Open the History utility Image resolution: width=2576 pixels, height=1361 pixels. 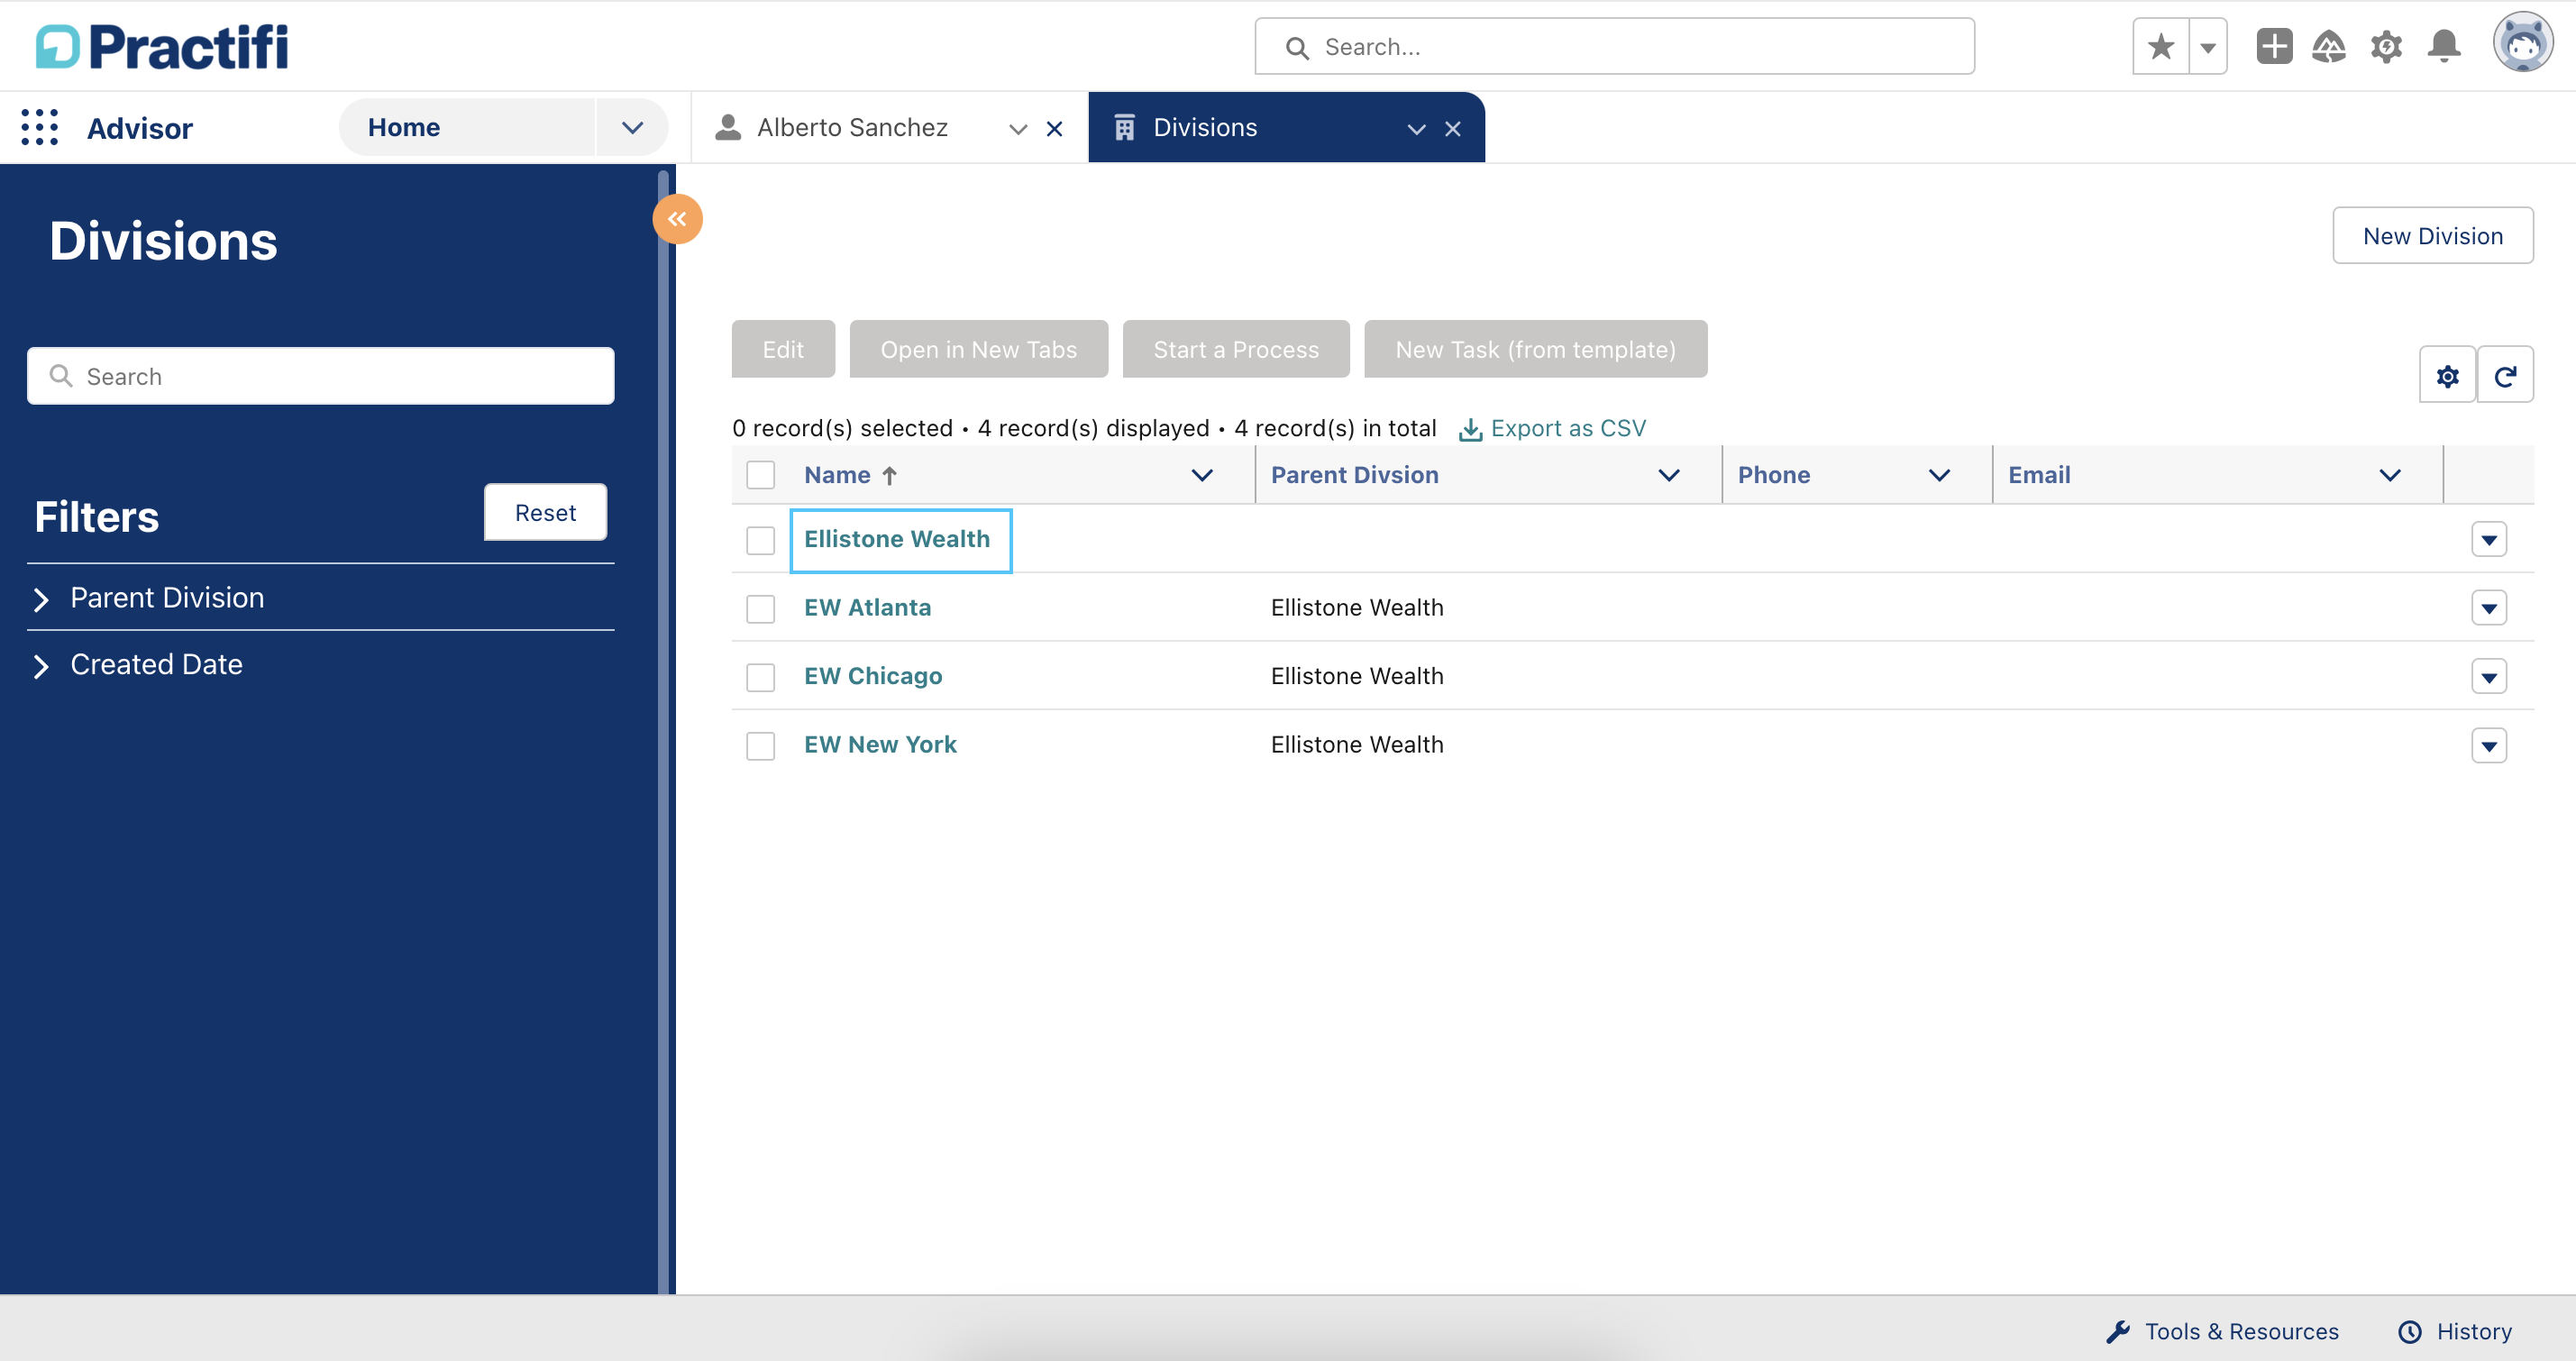click(x=2456, y=1331)
